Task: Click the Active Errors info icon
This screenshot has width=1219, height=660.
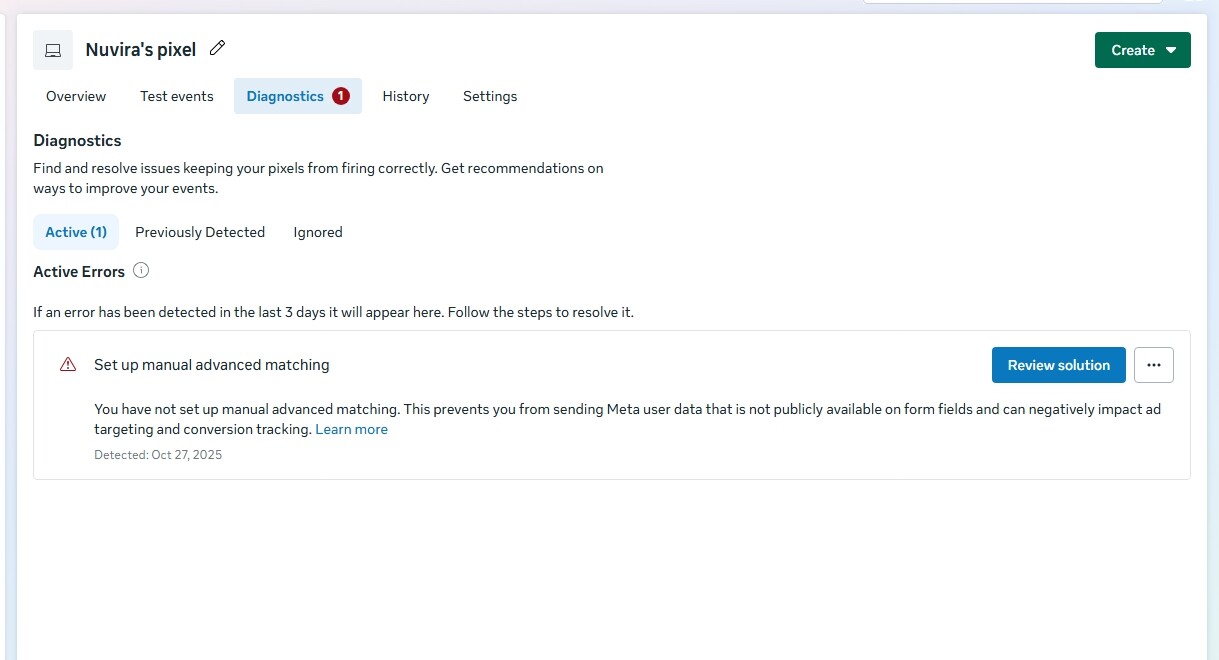Action: [x=141, y=271]
